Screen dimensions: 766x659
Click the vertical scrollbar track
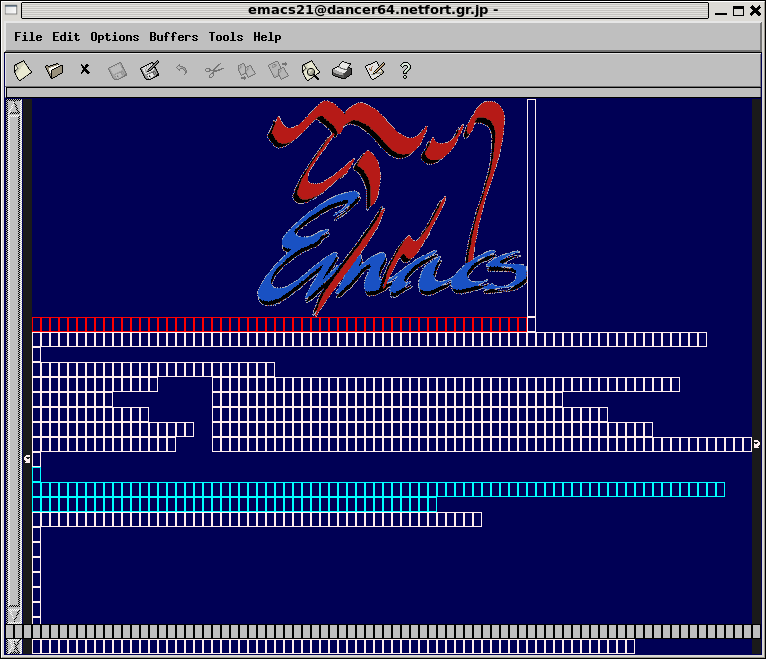pos(14,361)
